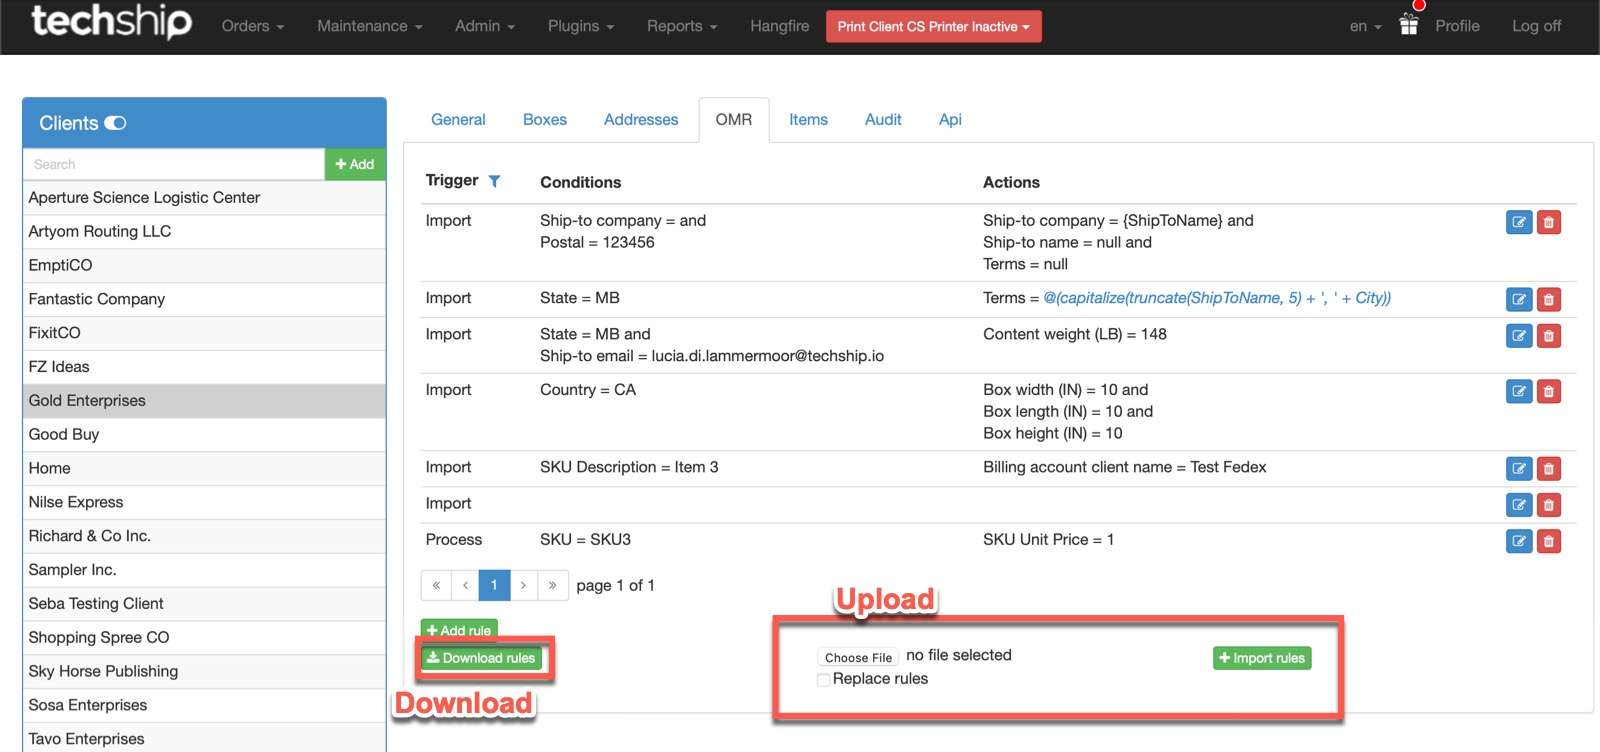Open the Hangfire menu item
This screenshot has height=752, width=1600.
780,26
